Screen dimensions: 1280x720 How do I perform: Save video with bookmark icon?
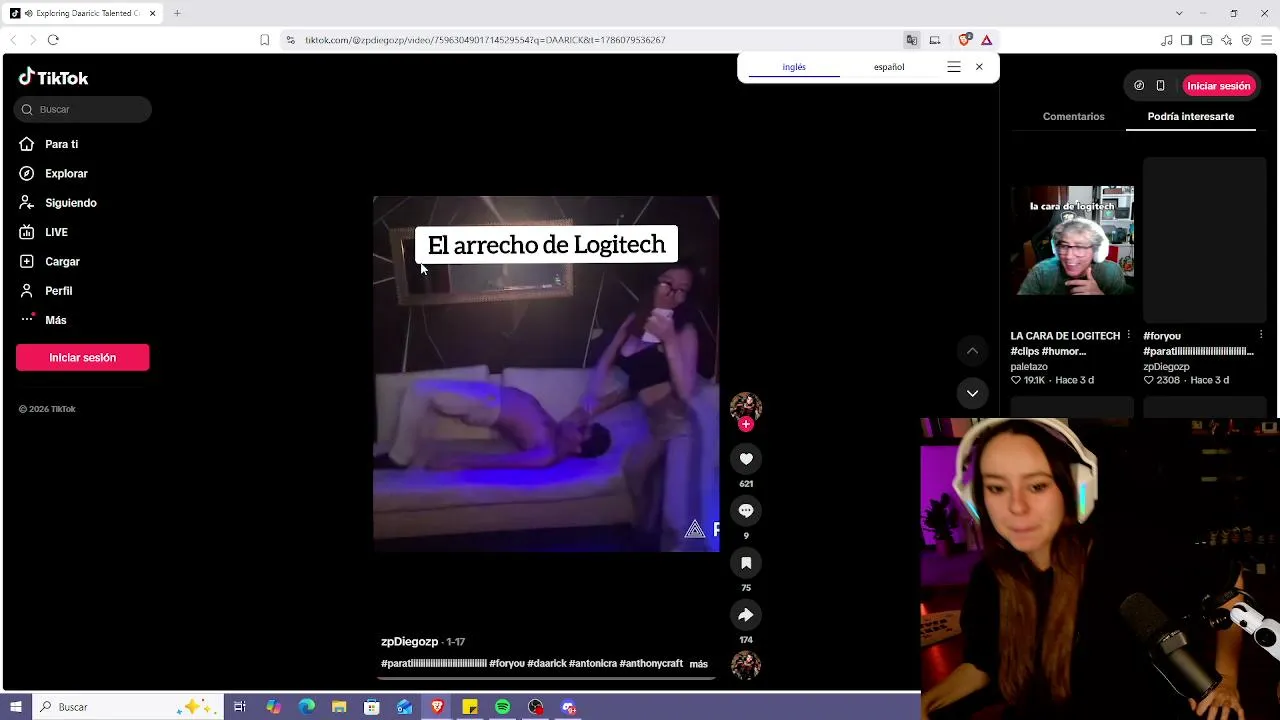(746, 563)
